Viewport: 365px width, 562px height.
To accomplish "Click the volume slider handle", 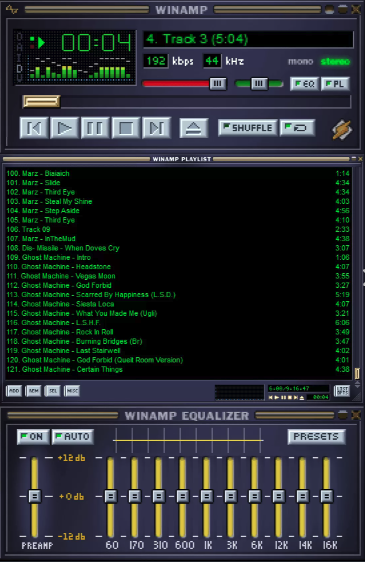I will tap(218, 84).
